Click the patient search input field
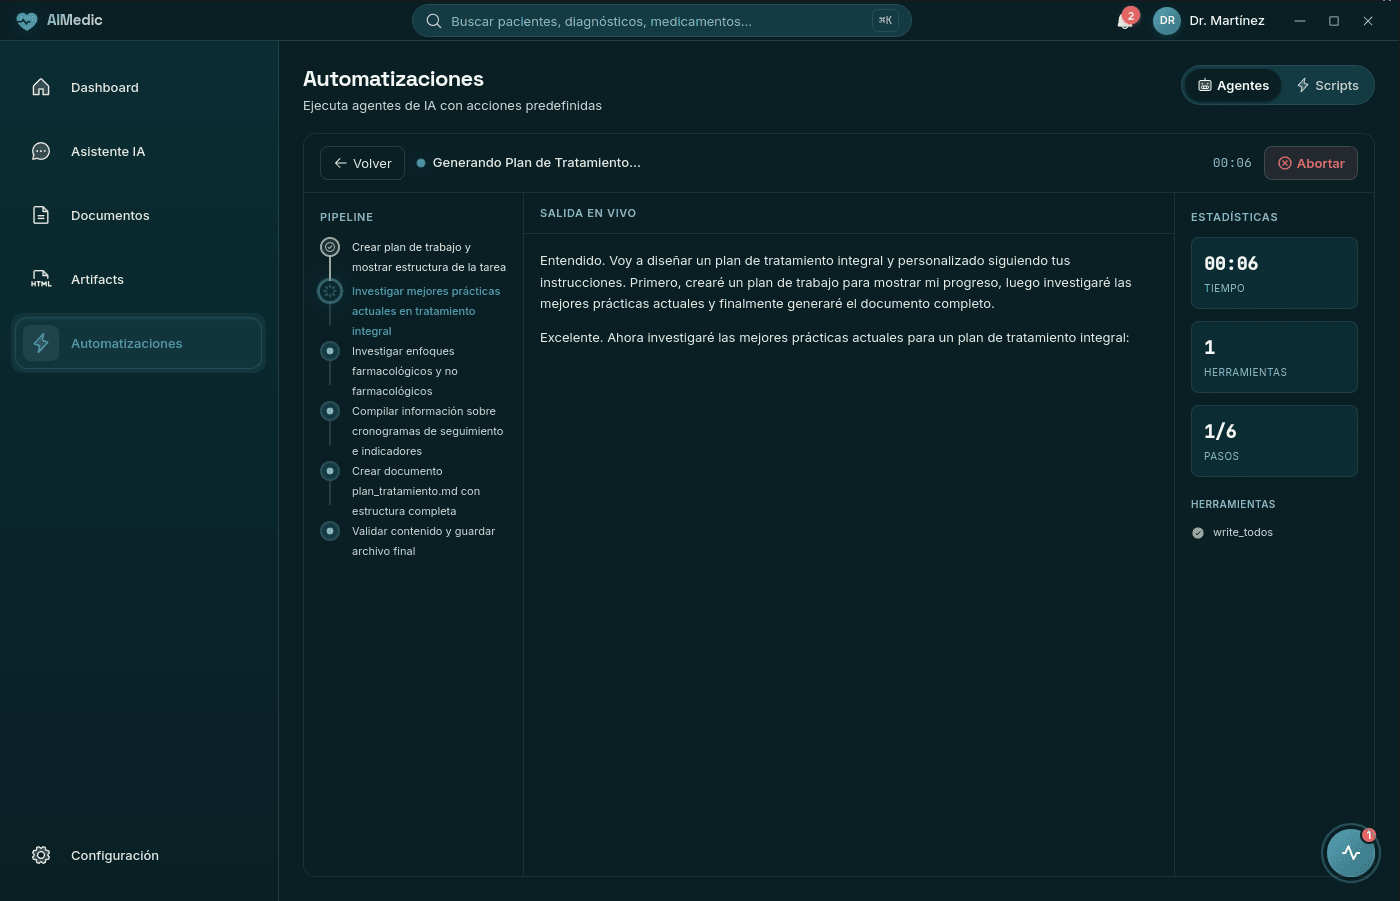The image size is (1400, 901). 662,20
